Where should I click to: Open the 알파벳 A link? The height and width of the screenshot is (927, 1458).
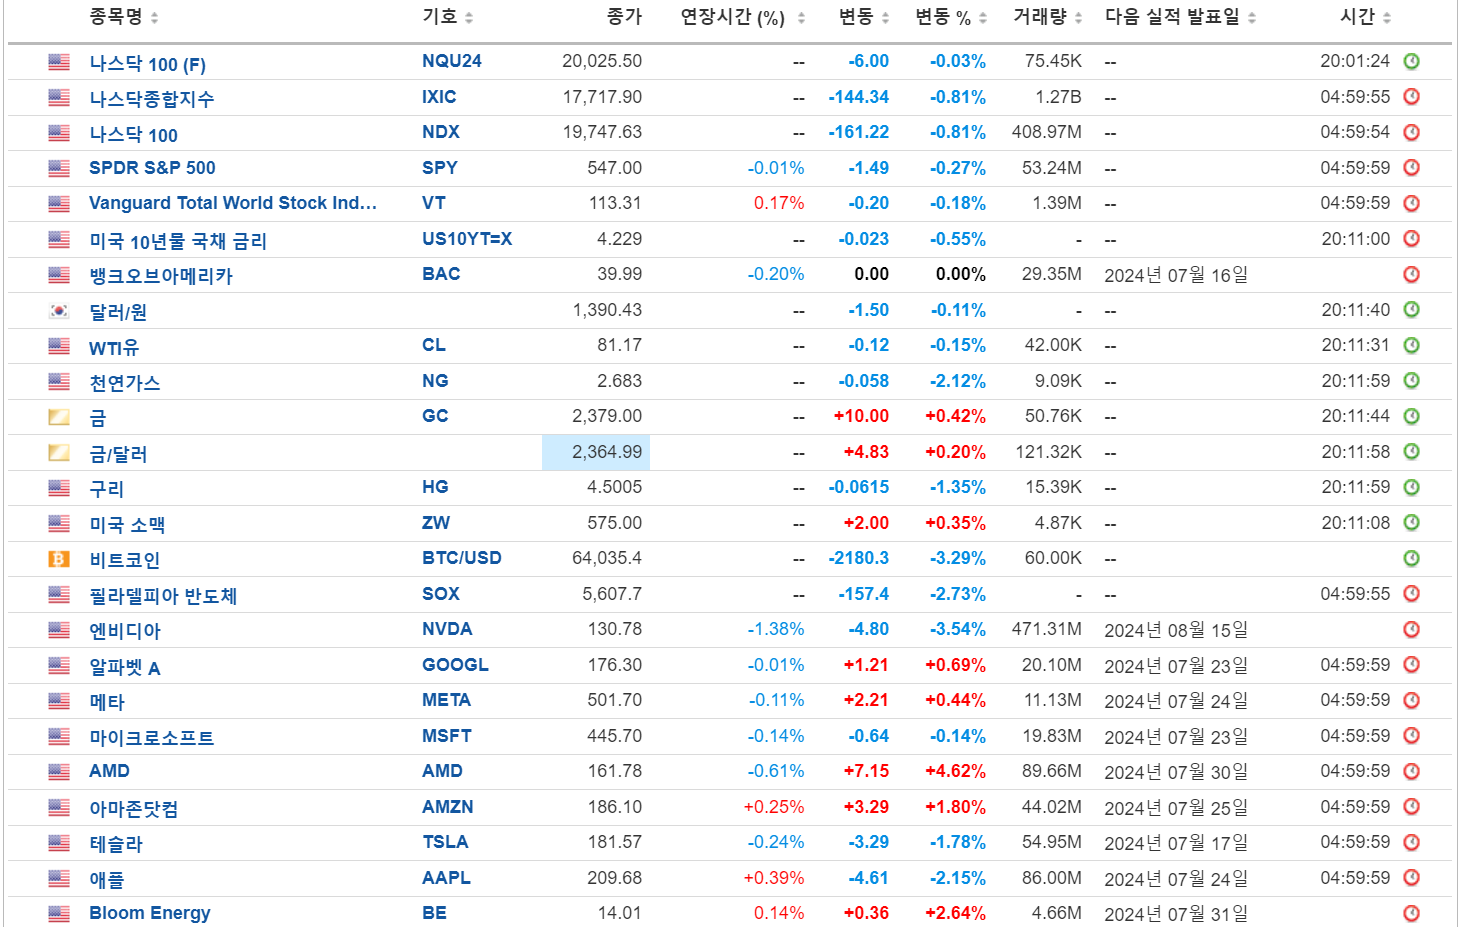[125, 666]
